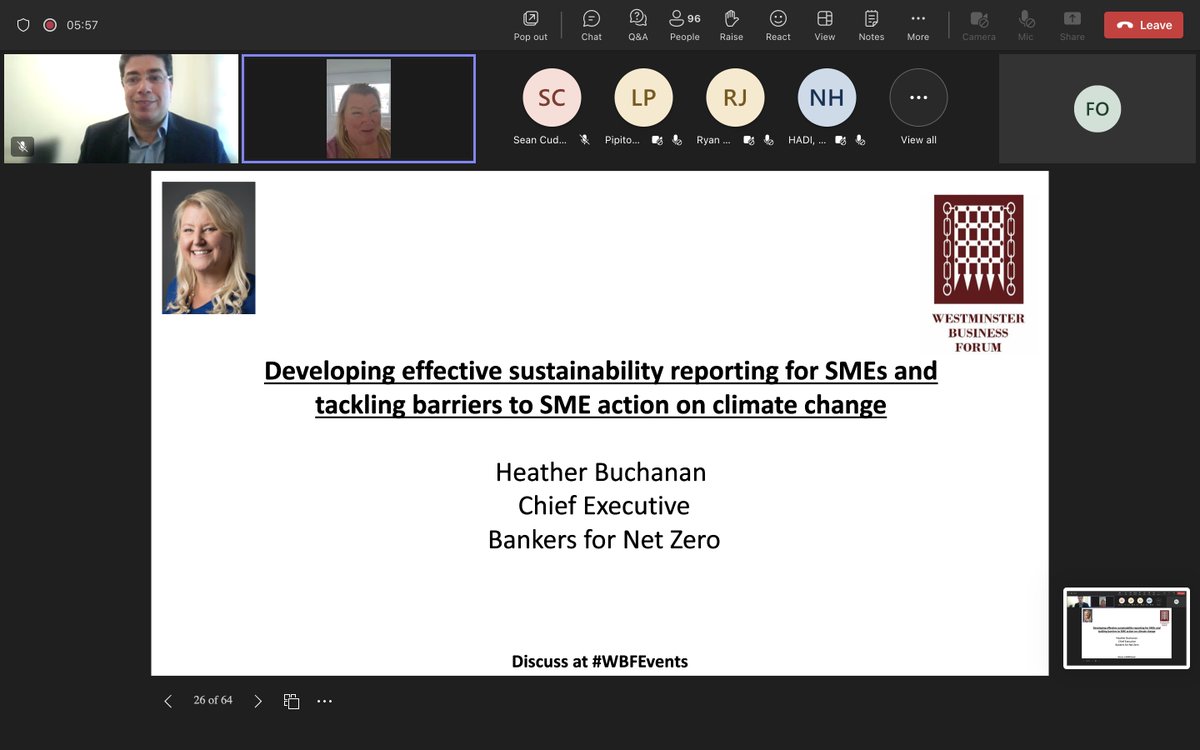
Task: Open the Q&A panel
Action: click(x=638, y=24)
